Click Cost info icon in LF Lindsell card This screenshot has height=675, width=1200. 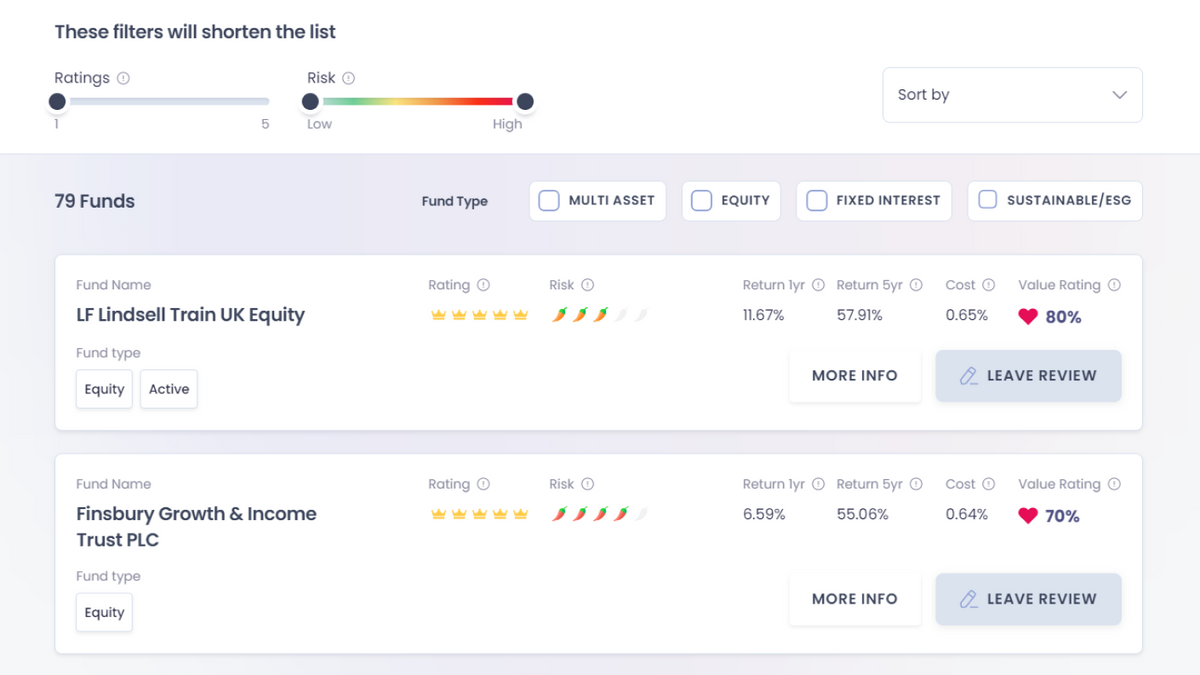[x=989, y=285]
